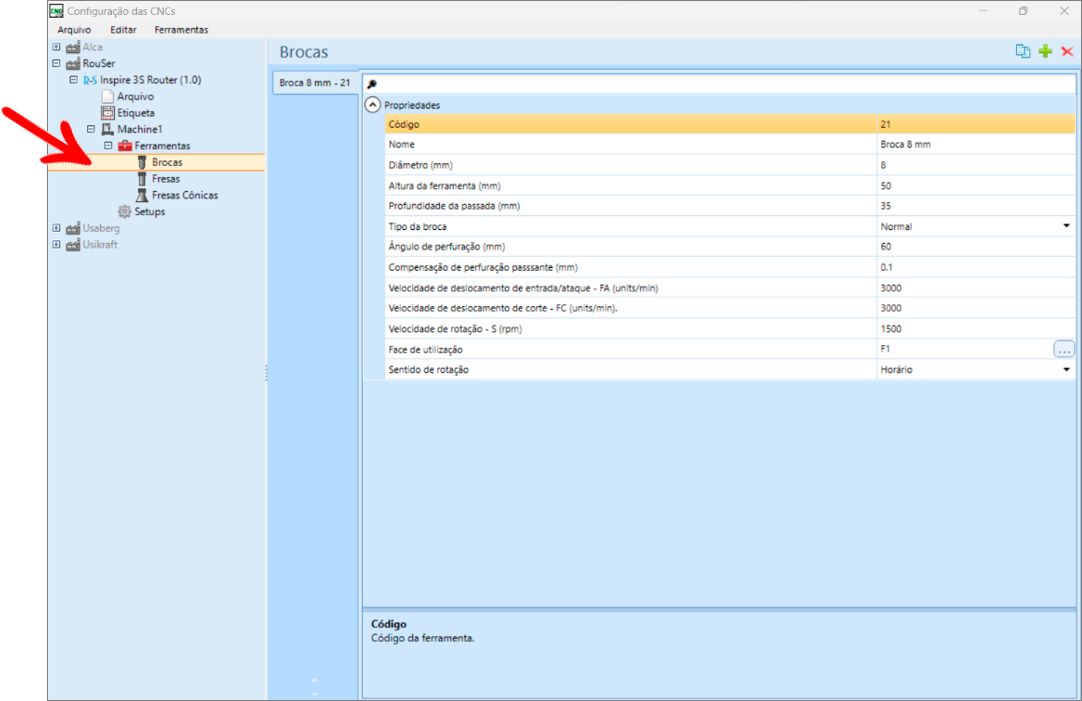The width and height of the screenshot is (1082, 701).
Task: Select the Etiqueta item in tree
Action: click(x=135, y=113)
